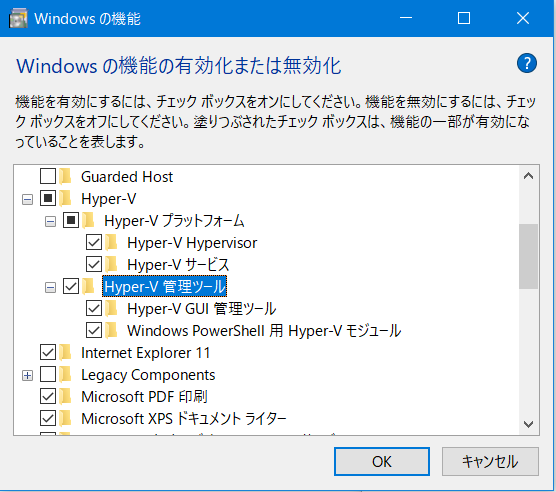The image size is (556, 492).
Task: Click the vertical scrollbar thumb
Action: tap(528, 256)
